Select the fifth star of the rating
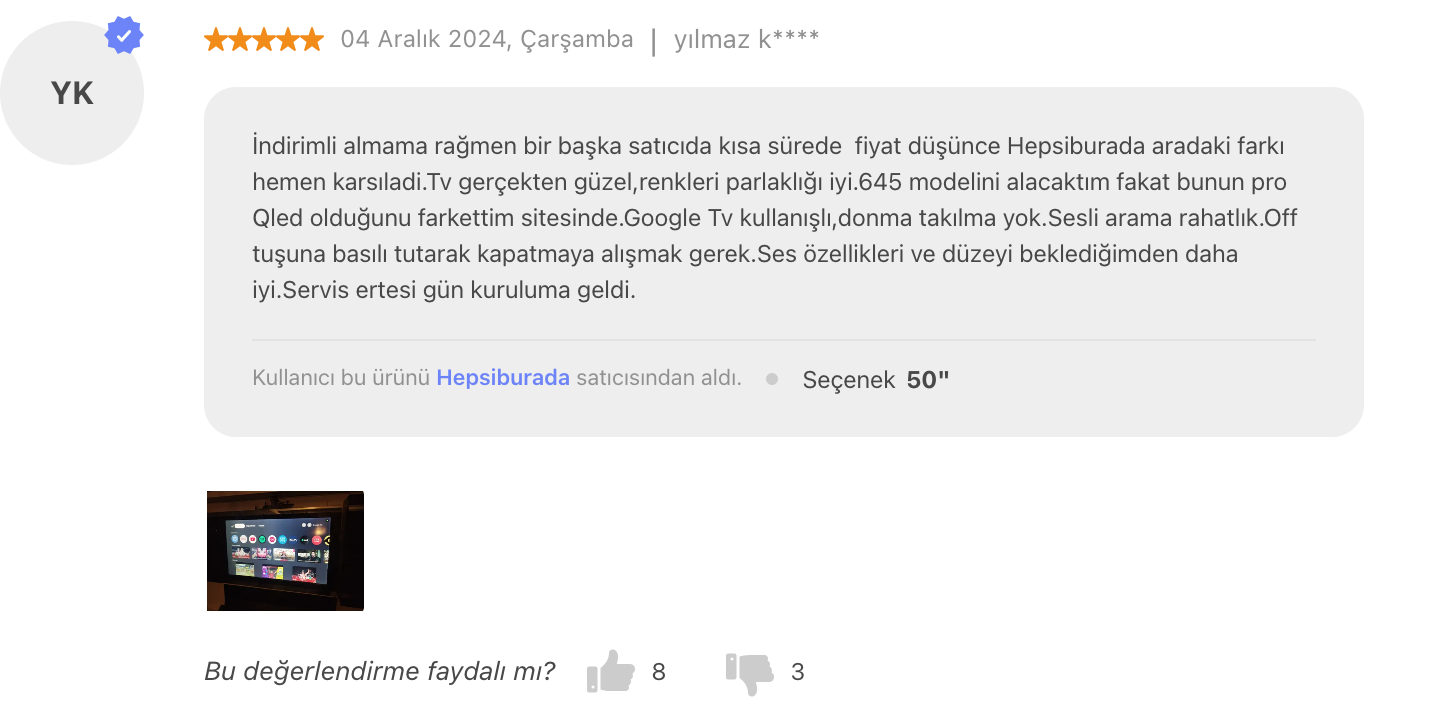Image resolution: width=1436 pixels, height=722 pixels. point(310,39)
